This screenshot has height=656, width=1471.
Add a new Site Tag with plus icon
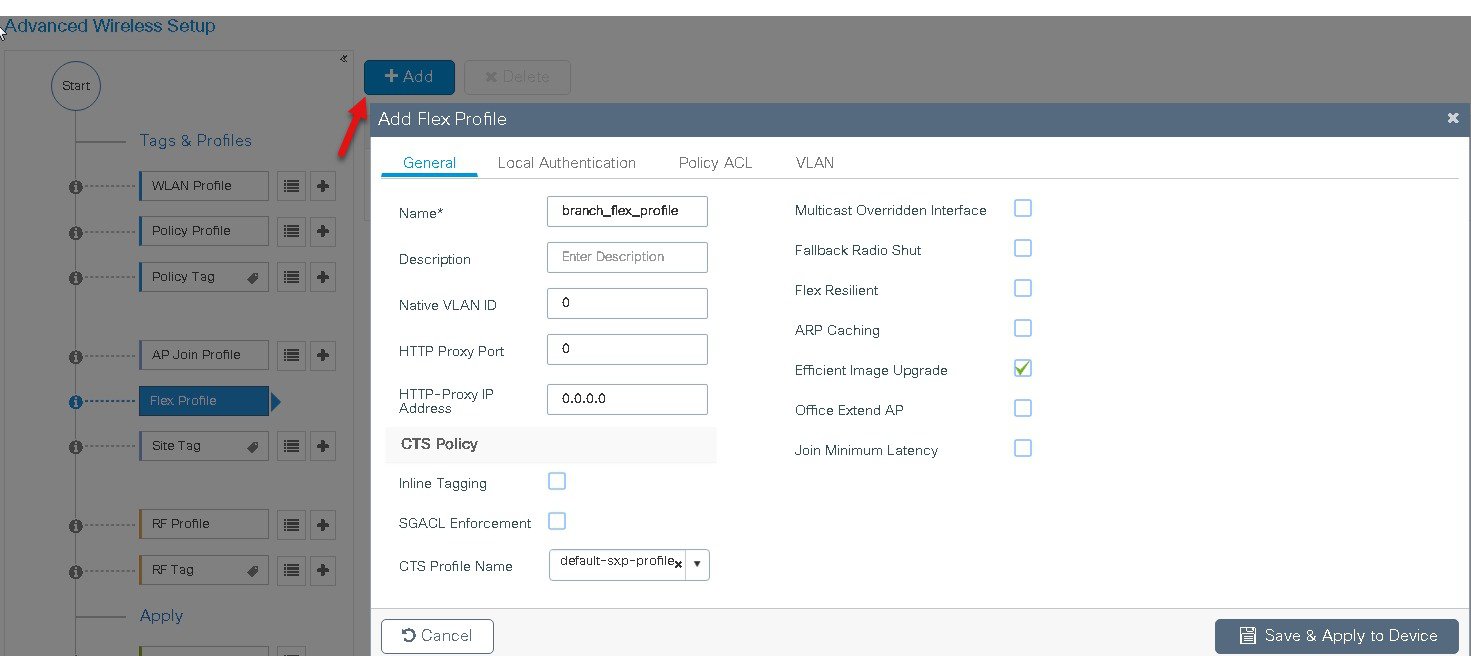[323, 446]
